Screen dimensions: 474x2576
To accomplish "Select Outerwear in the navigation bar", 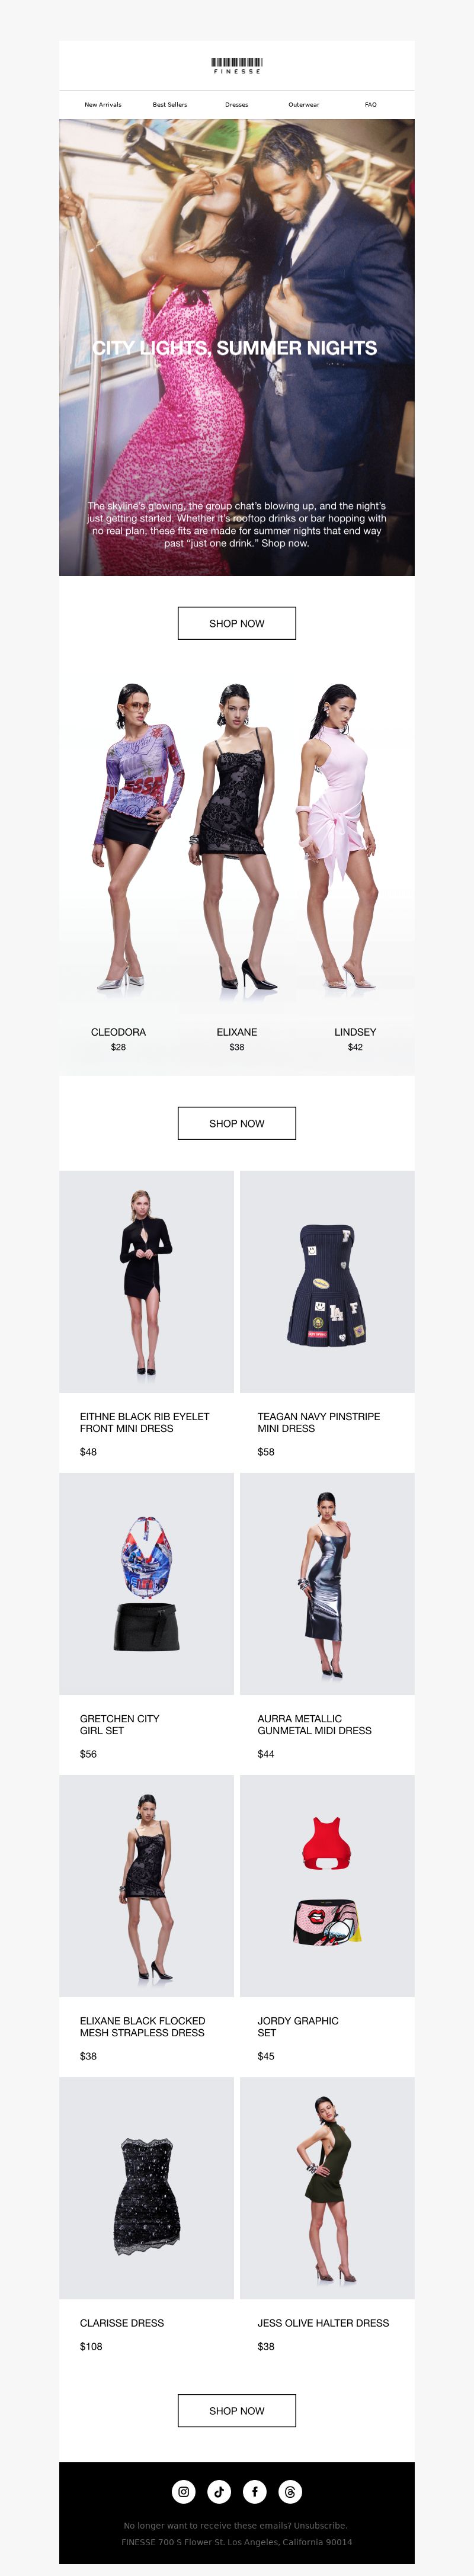I will point(304,104).
